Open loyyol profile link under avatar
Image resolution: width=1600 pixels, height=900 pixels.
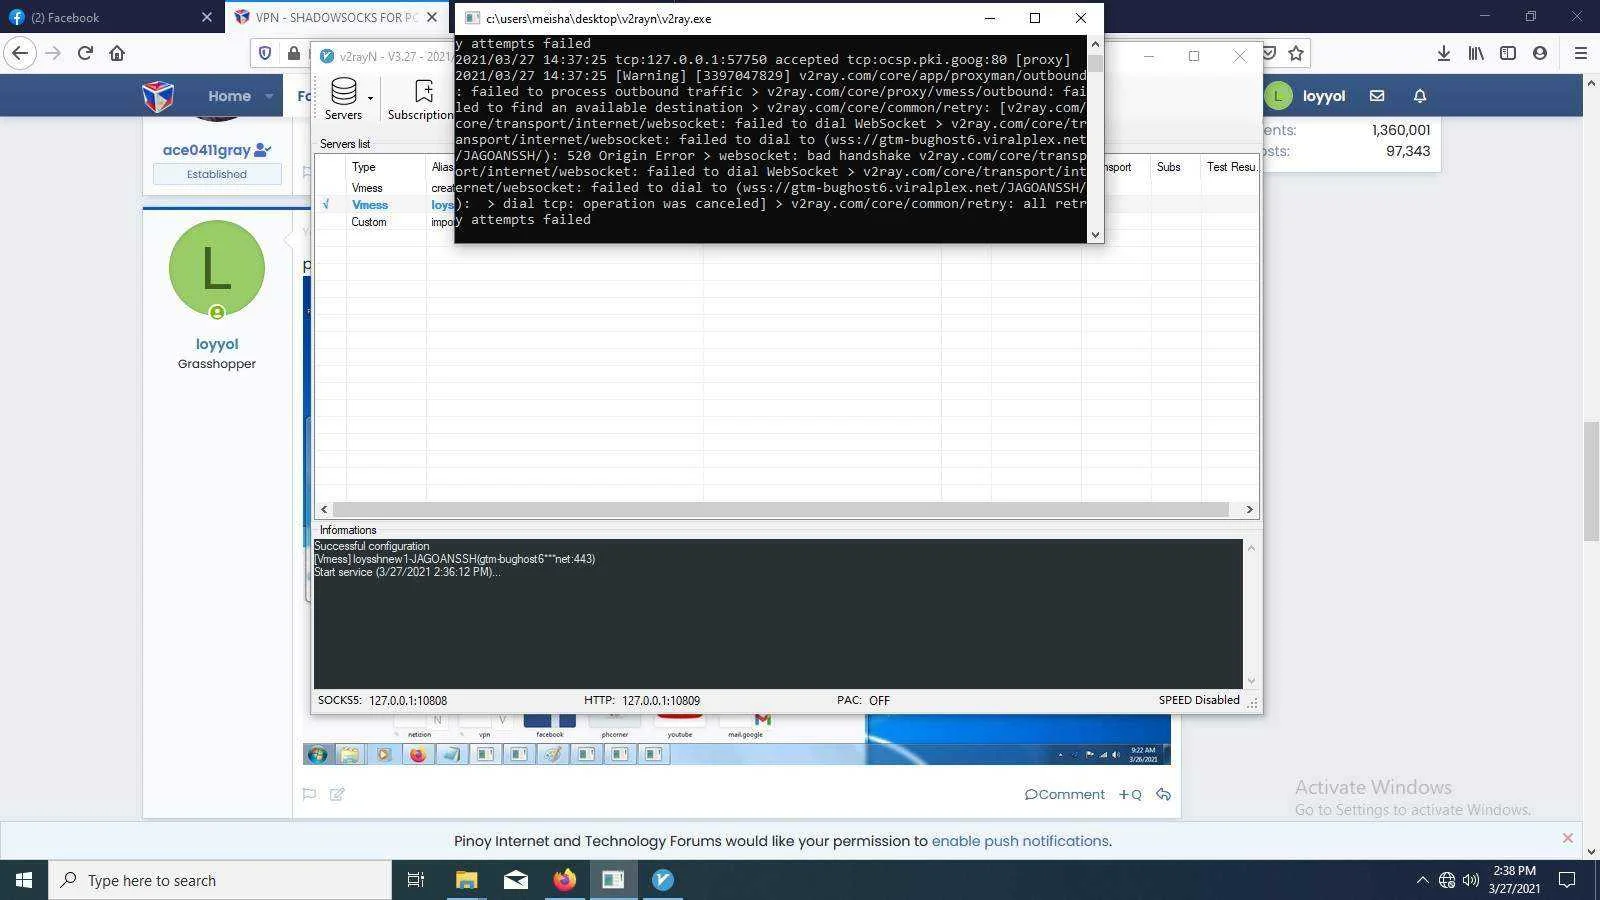(217, 344)
